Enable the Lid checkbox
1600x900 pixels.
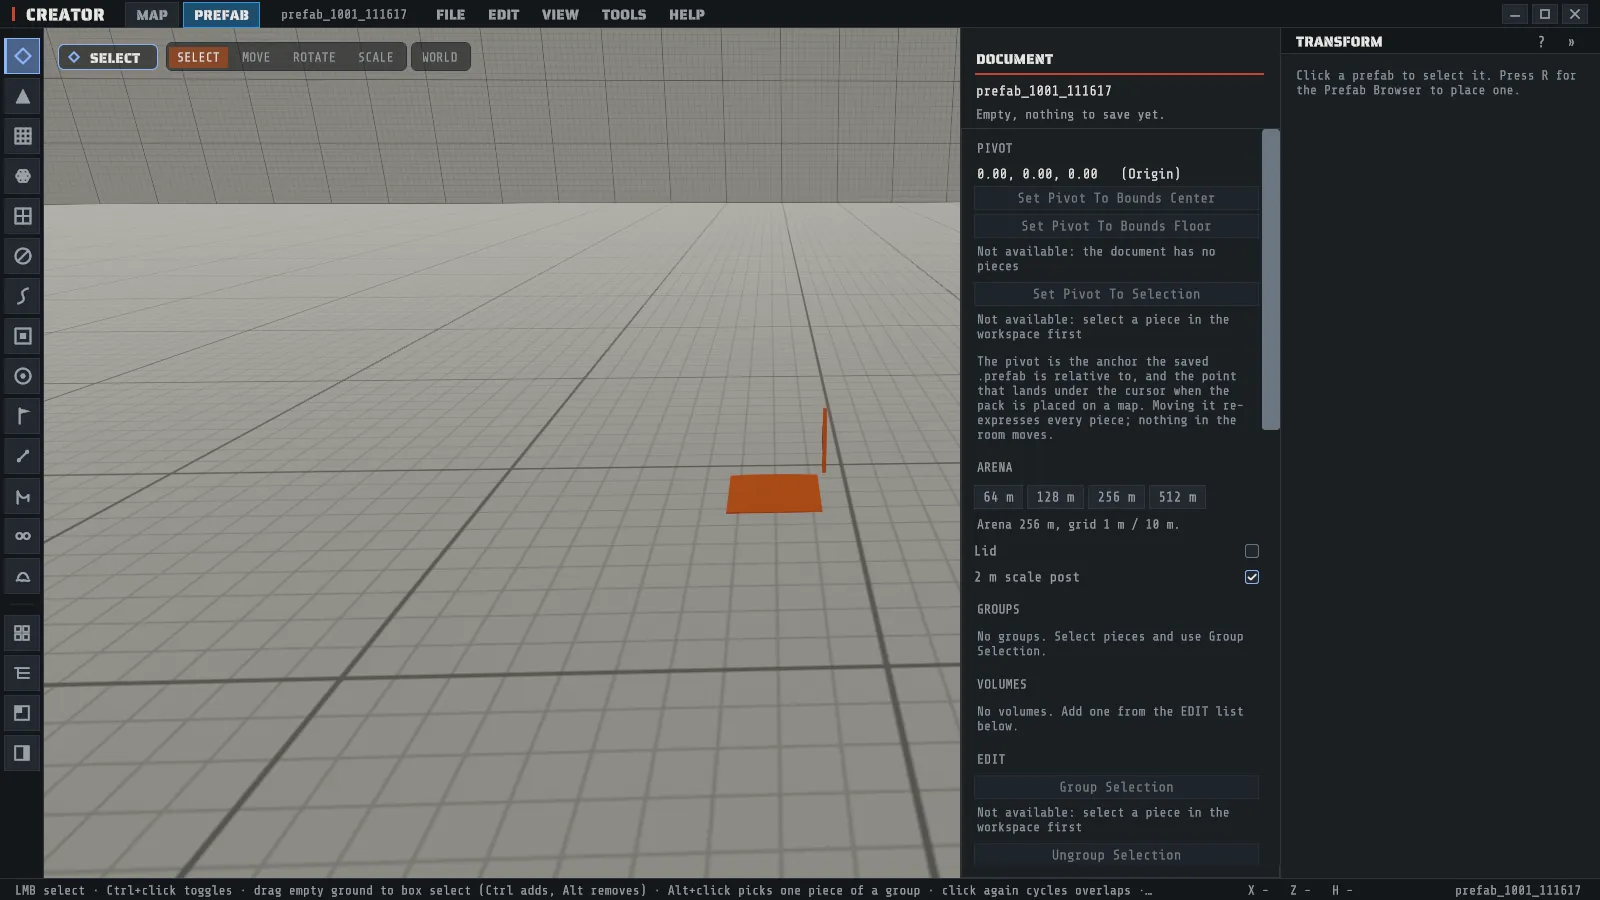click(1251, 551)
